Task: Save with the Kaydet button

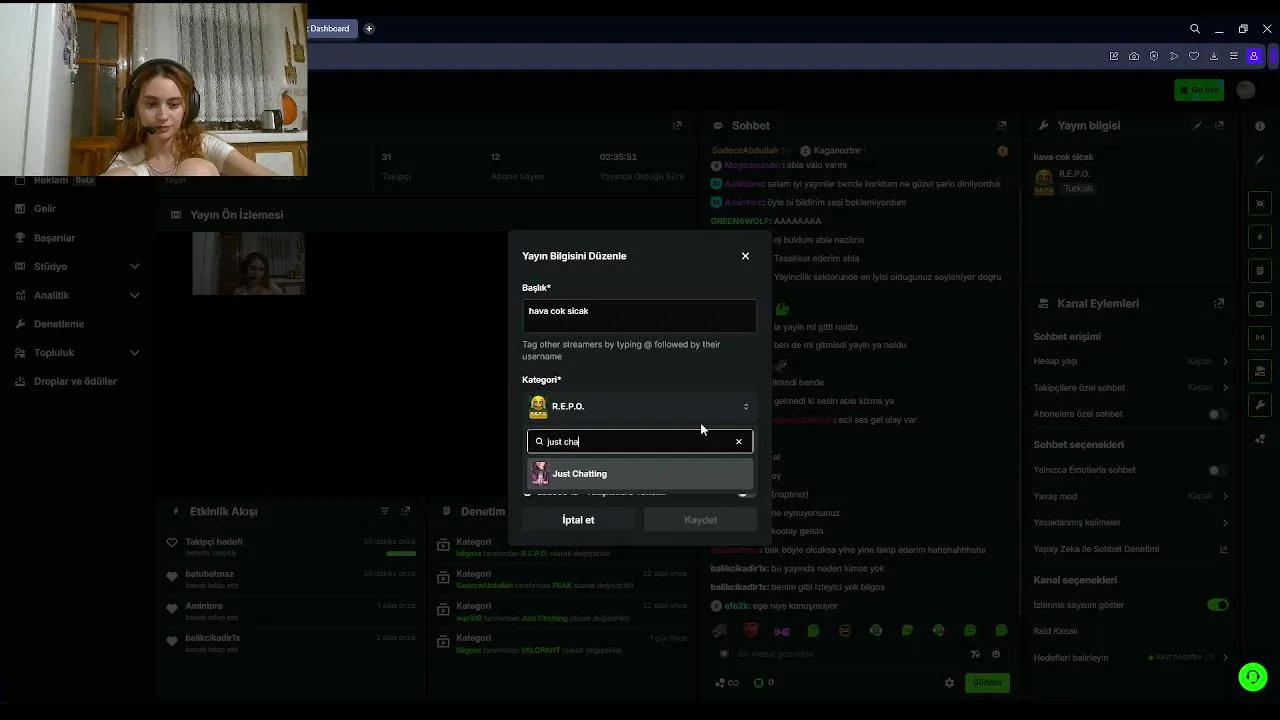Action: coord(700,520)
